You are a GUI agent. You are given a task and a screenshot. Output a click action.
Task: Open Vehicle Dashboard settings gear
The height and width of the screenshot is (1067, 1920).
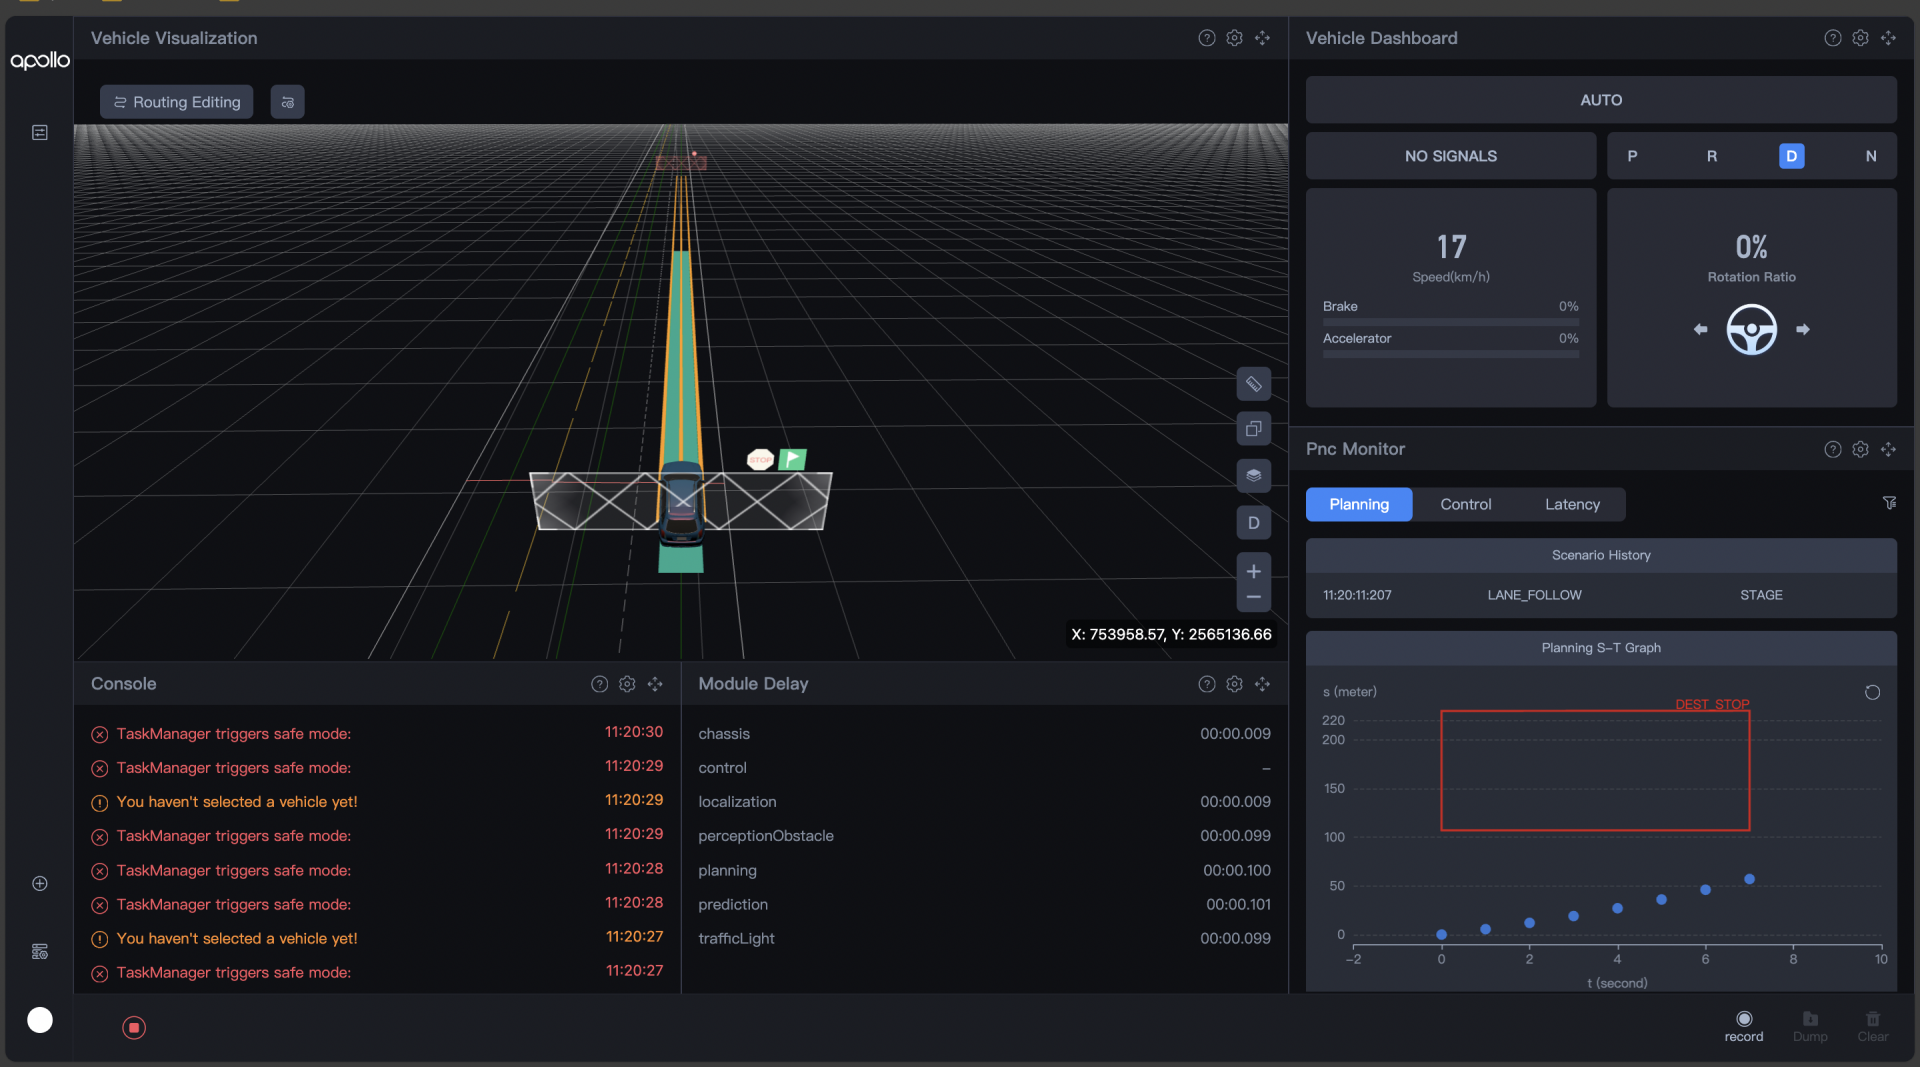click(x=1860, y=38)
